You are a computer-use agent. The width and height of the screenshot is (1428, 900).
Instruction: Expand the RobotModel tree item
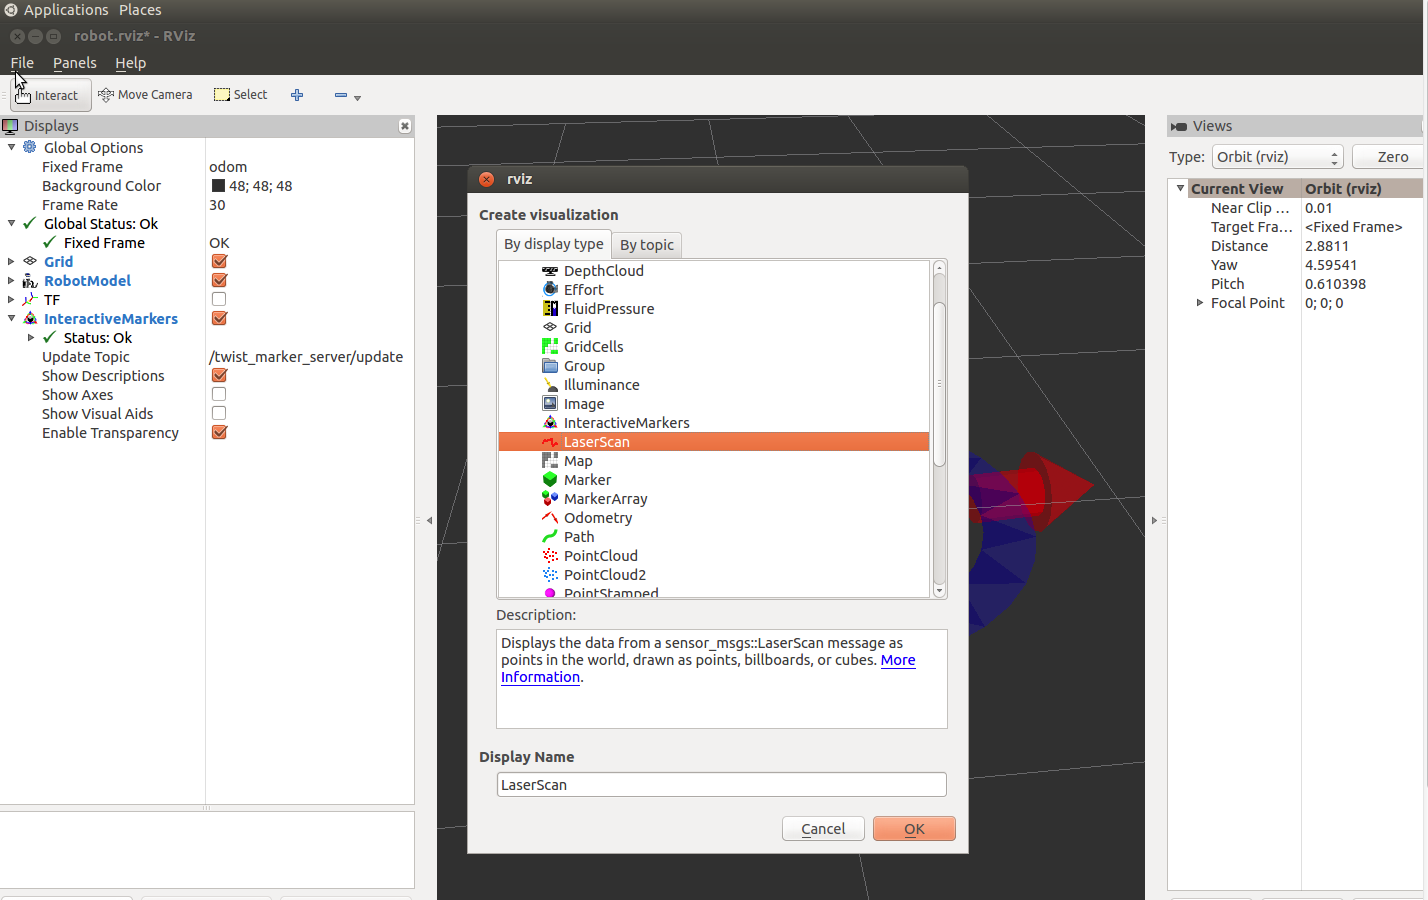coord(11,281)
